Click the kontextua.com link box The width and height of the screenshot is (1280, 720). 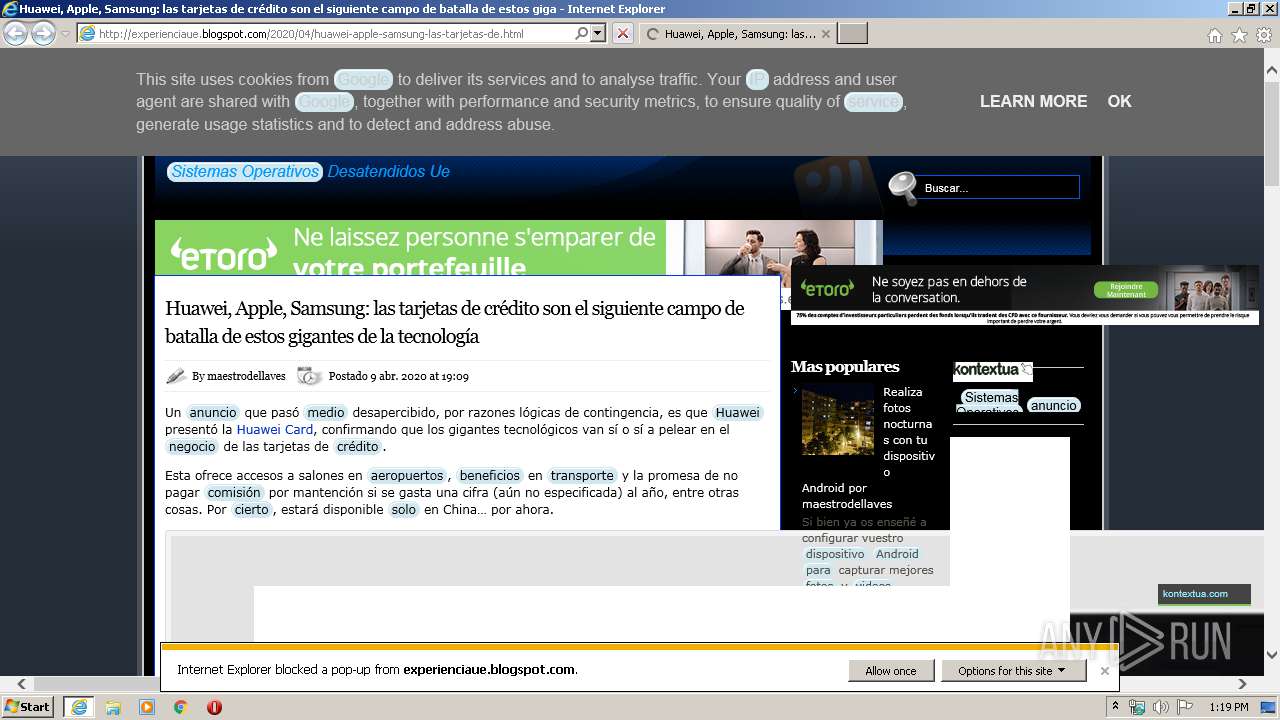coord(1204,594)
